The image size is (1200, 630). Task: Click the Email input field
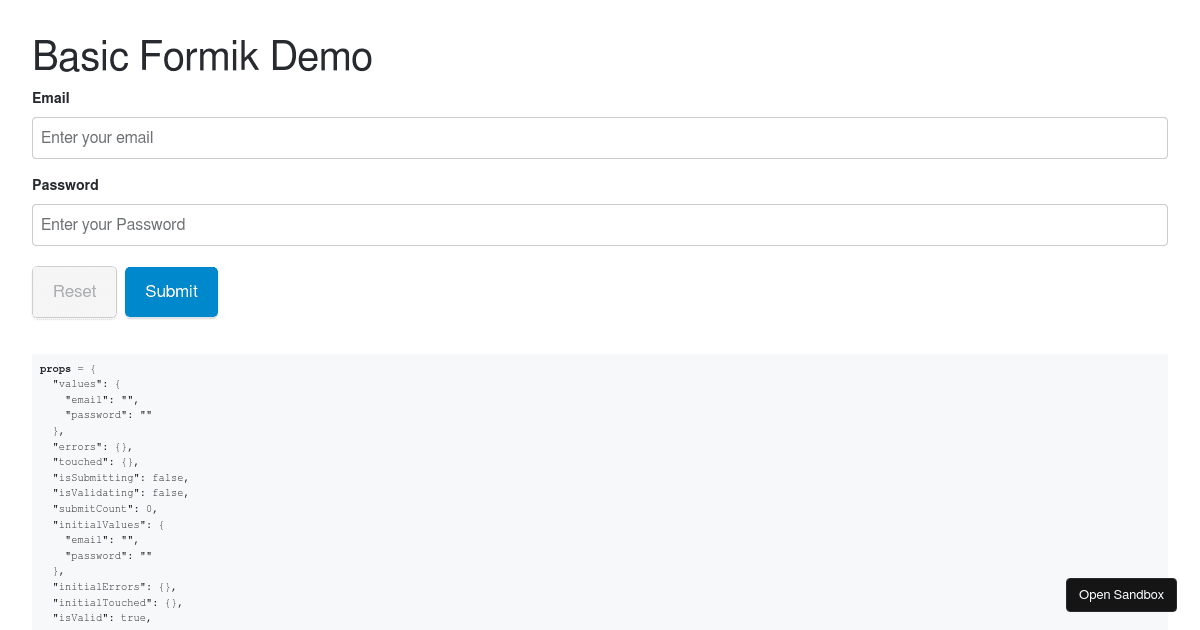(600, 138)
